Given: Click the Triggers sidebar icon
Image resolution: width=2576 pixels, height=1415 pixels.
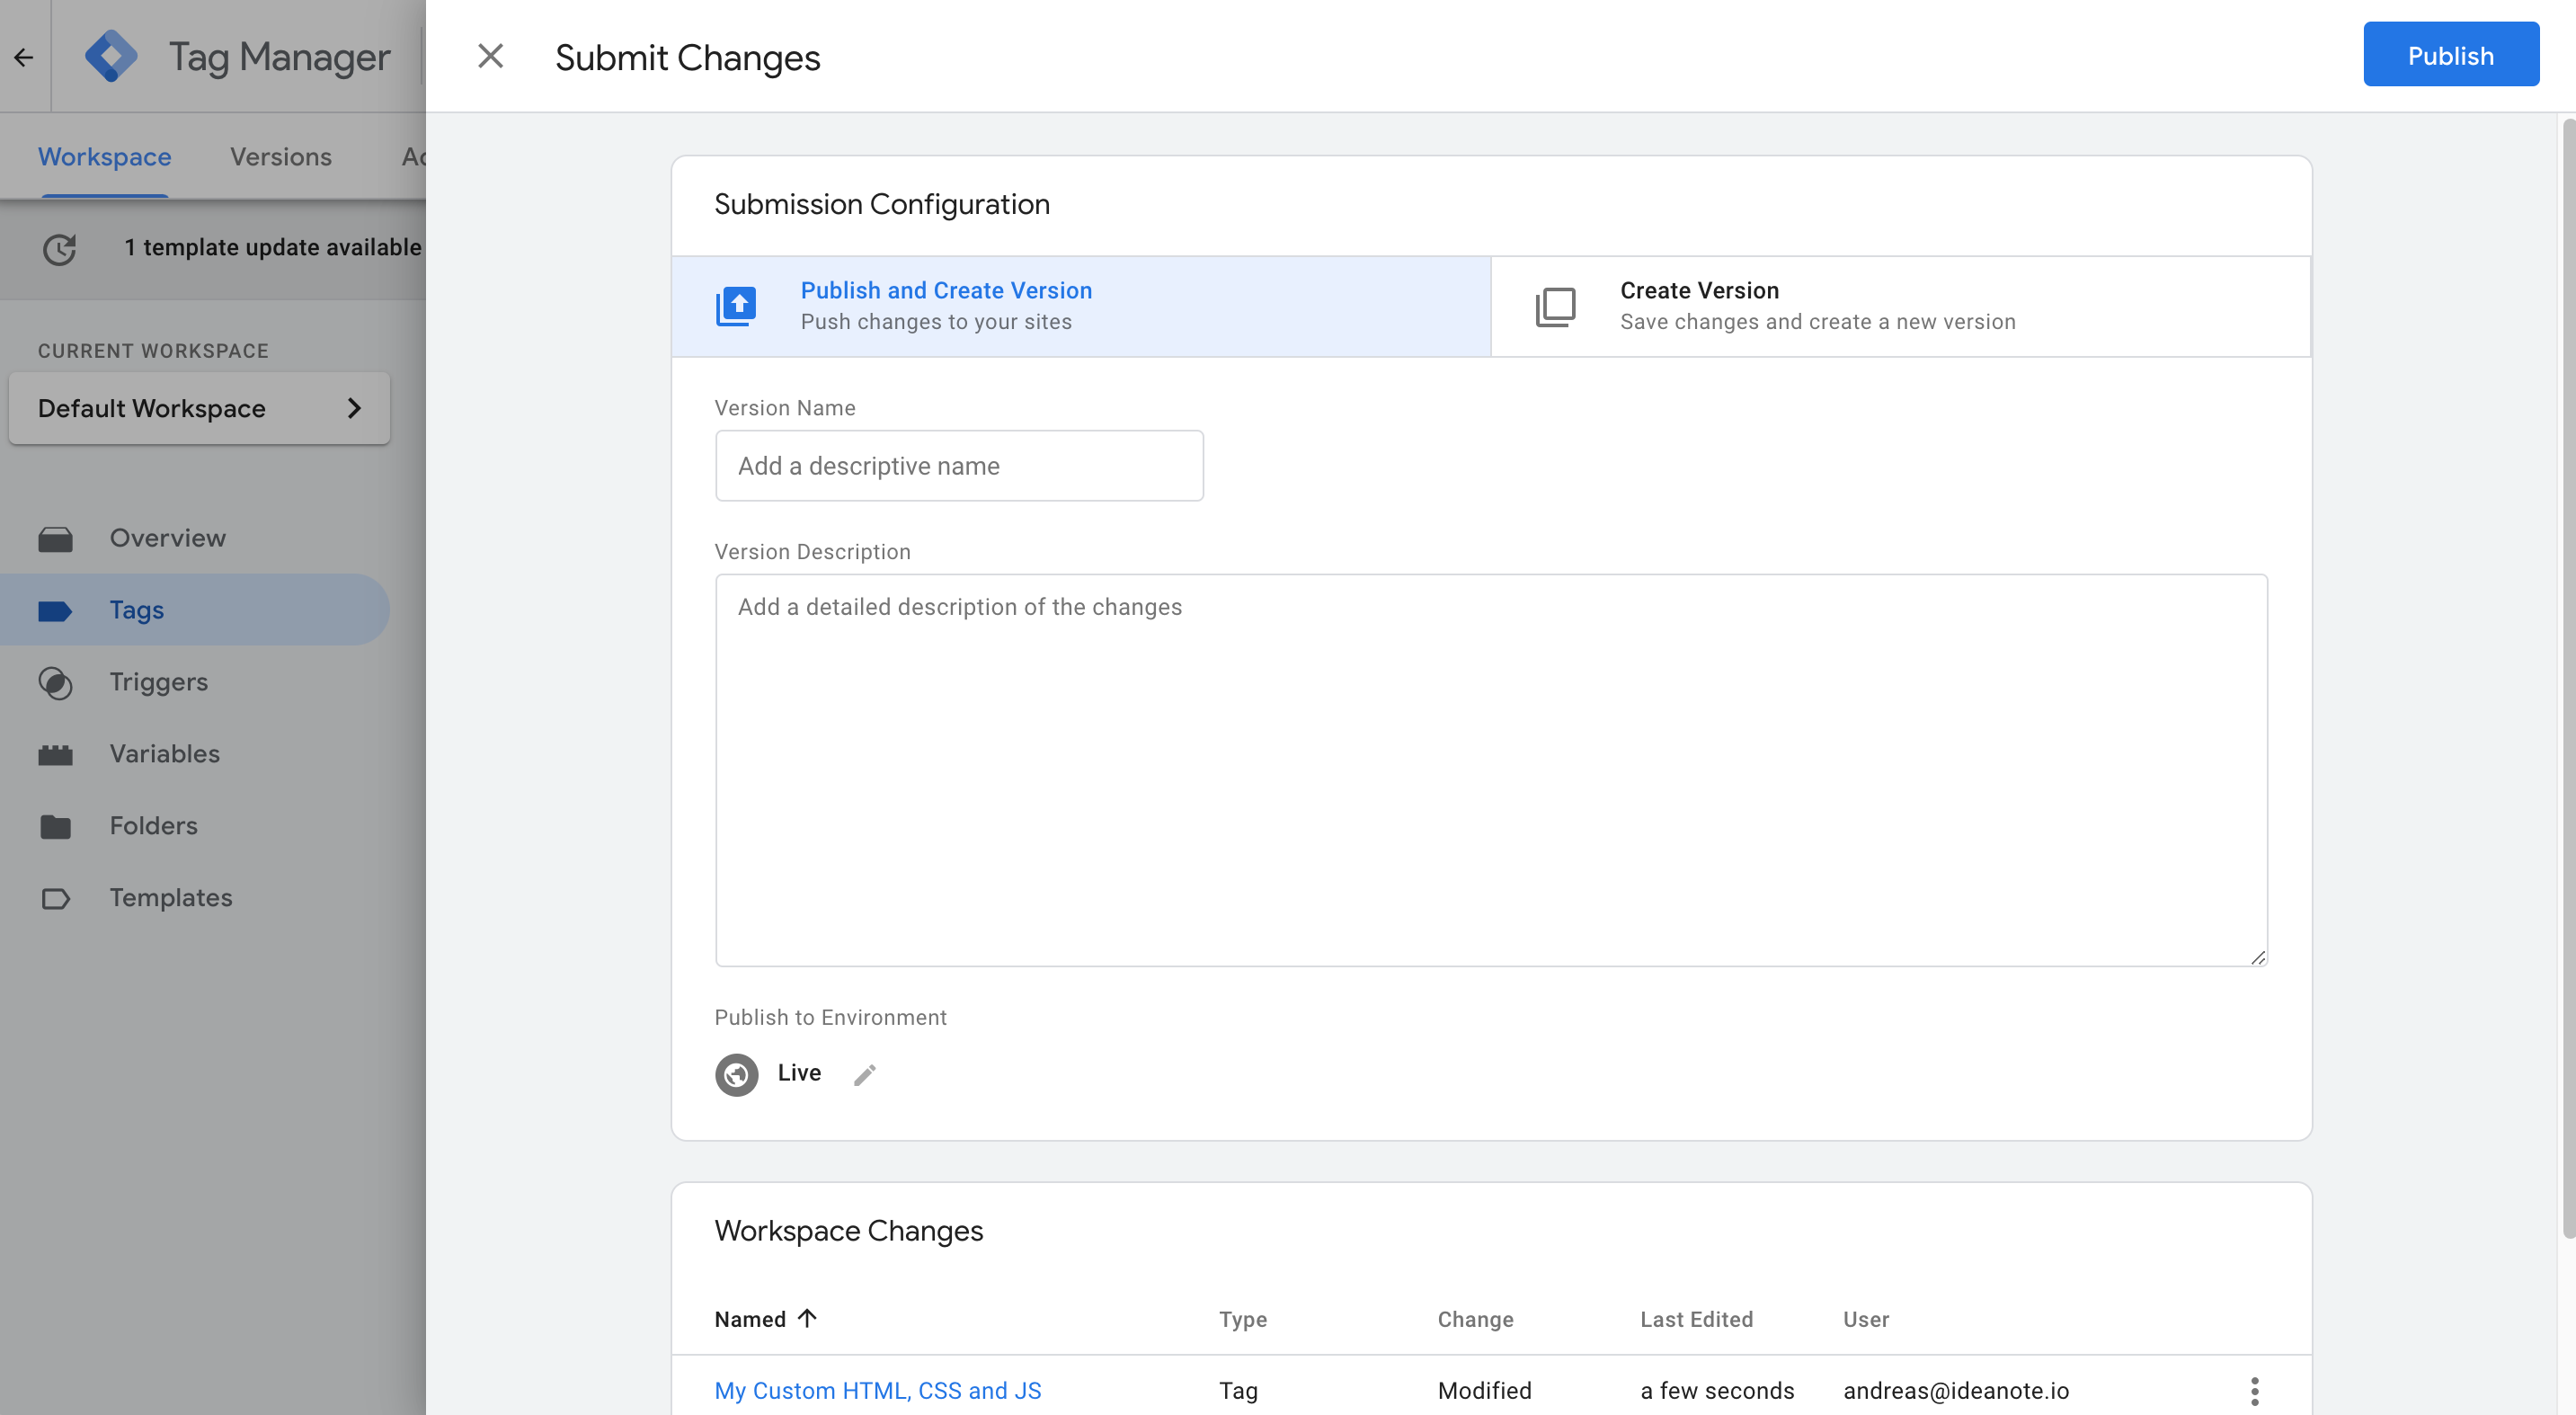Looking at the screenshot, I should (55, 683).
